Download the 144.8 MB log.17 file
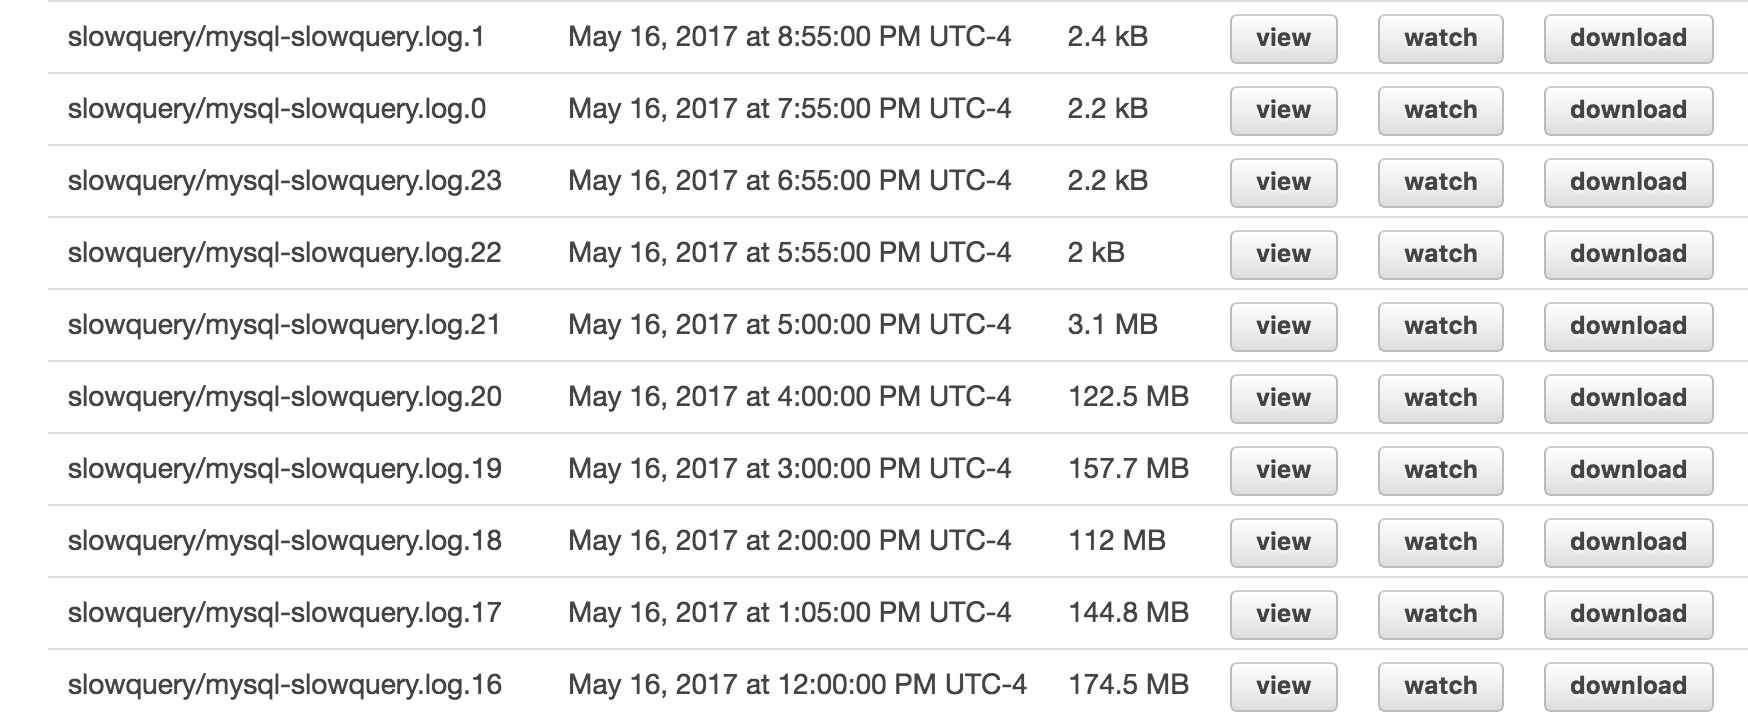The image size is (1748, 716). [x=1628, y=614]
